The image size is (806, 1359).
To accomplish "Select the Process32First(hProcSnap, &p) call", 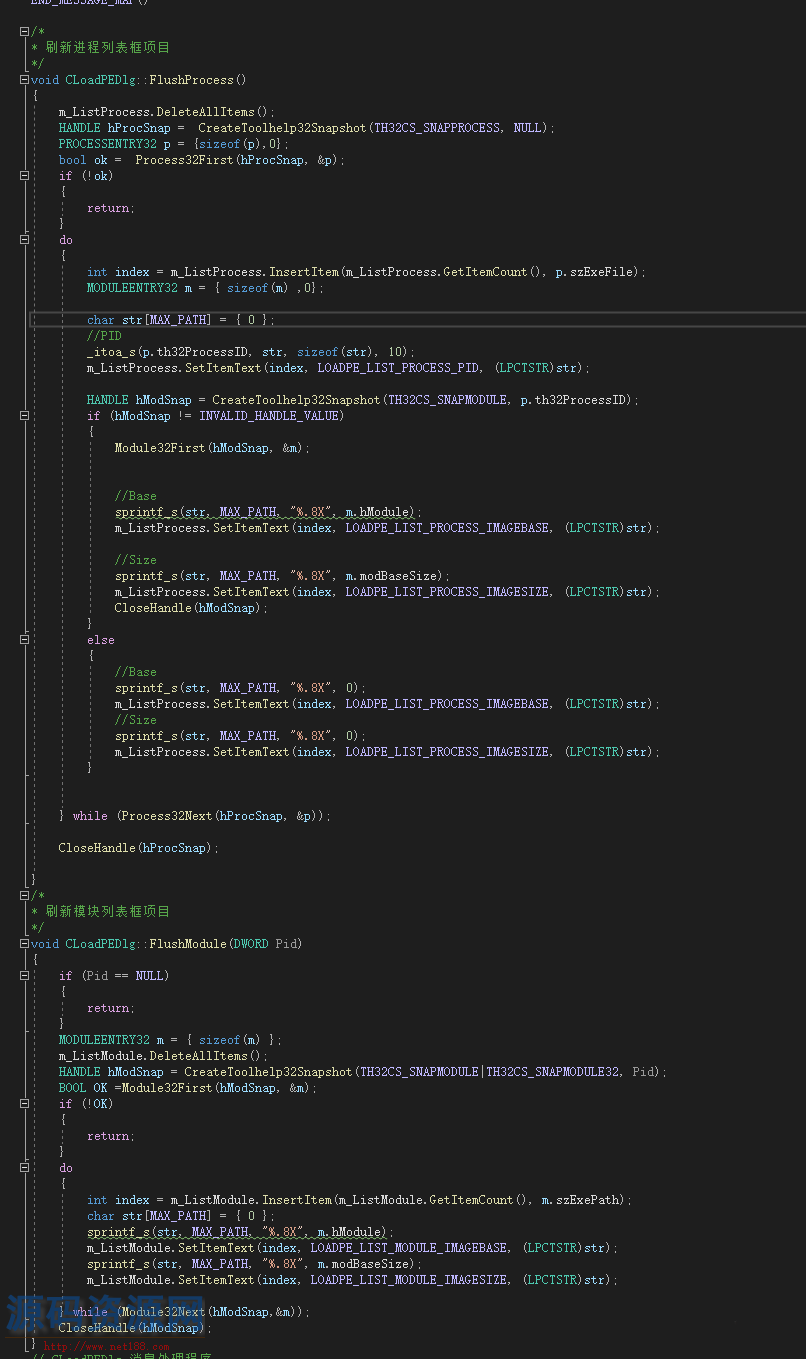I will point(239,160).
